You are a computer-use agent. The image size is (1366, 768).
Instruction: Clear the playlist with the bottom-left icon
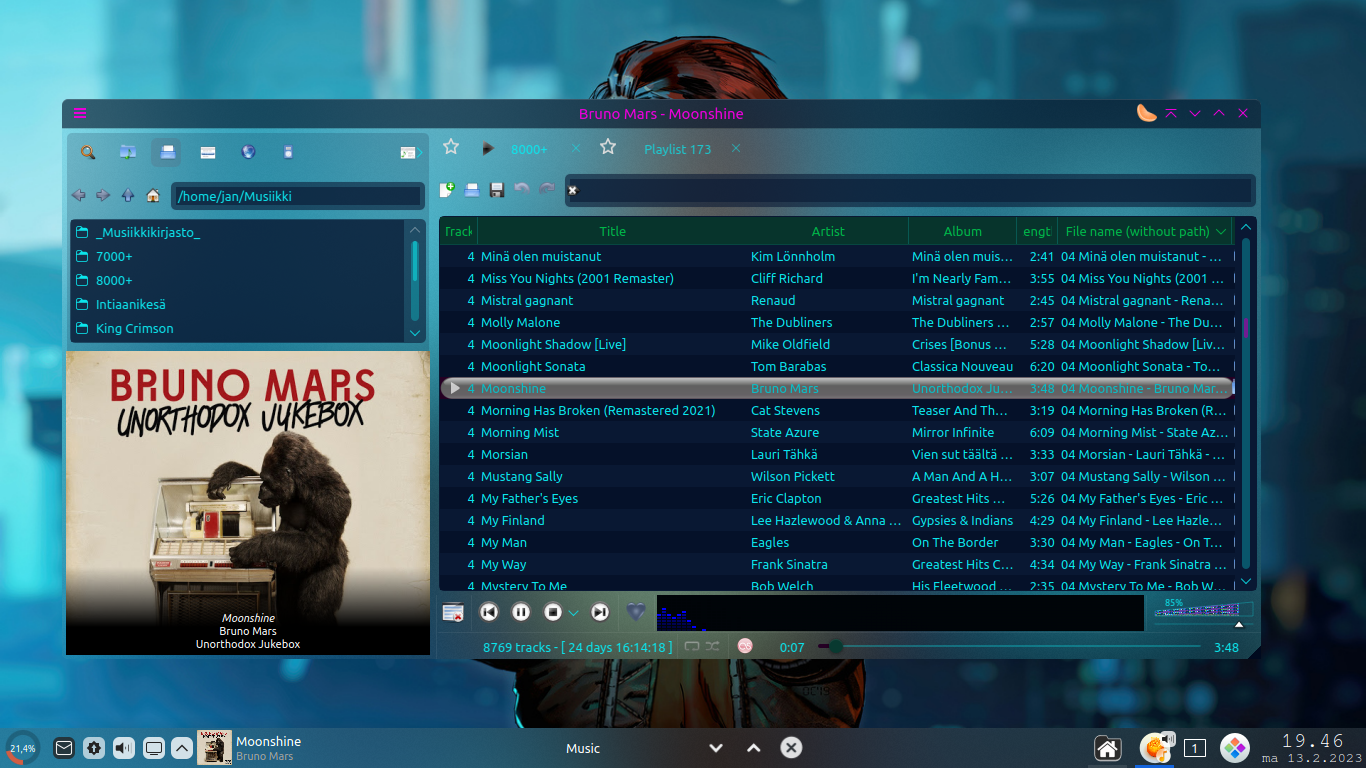click(453, 612)
